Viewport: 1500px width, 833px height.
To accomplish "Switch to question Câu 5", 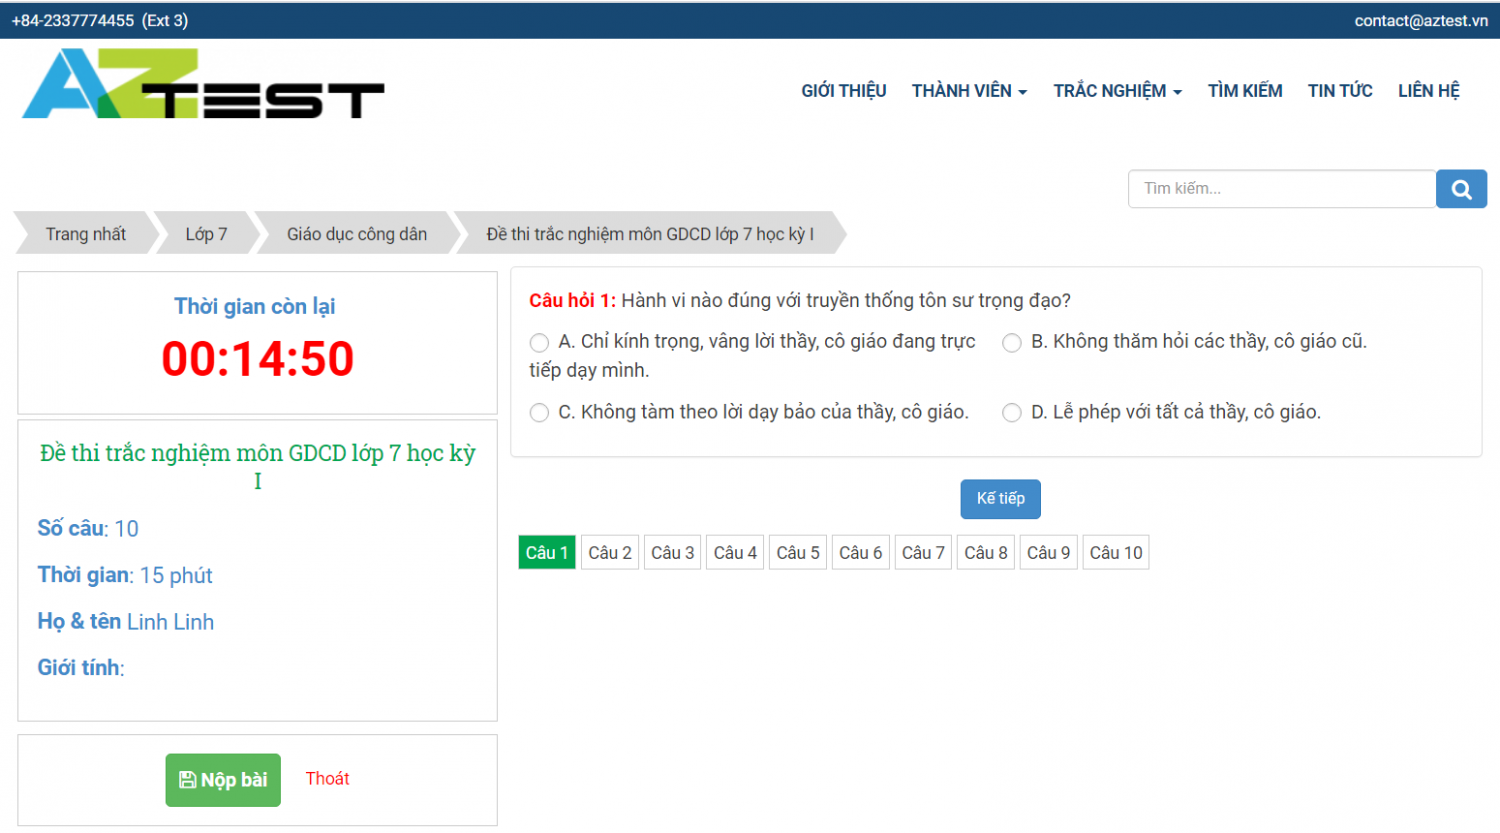I will pos(798,553).
